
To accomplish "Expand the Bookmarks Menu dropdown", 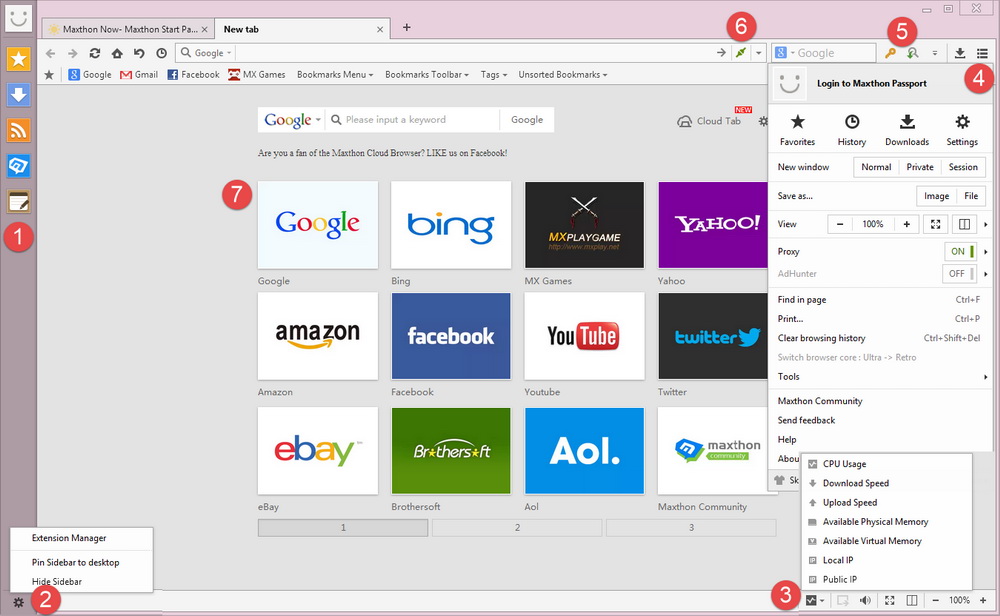I will [335, 75].
